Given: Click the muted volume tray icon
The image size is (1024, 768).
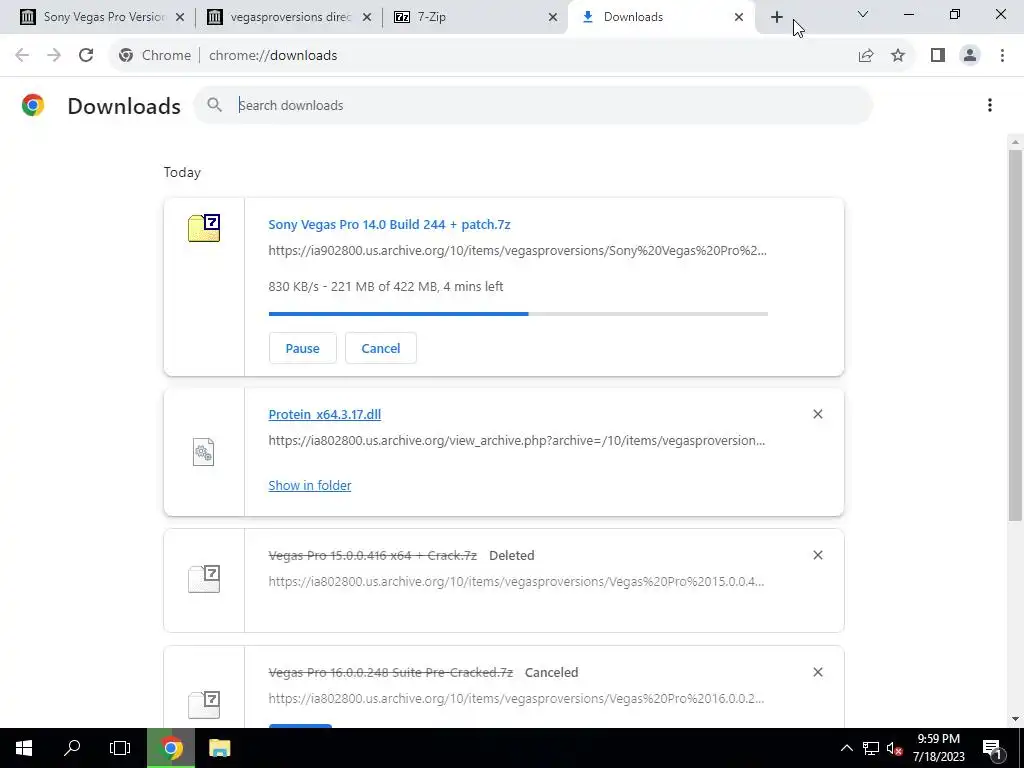Looking at the screenshot, I should point(895,748).
